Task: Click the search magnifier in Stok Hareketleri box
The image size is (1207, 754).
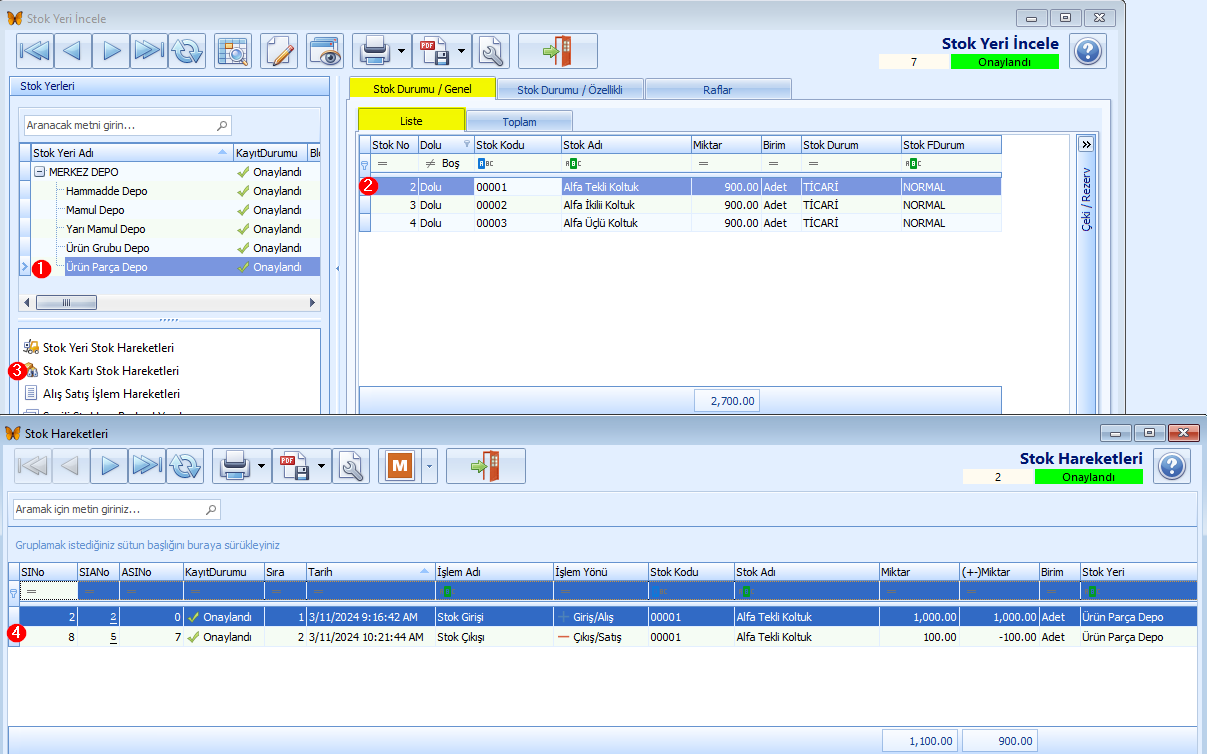Action: coord(210,509)
